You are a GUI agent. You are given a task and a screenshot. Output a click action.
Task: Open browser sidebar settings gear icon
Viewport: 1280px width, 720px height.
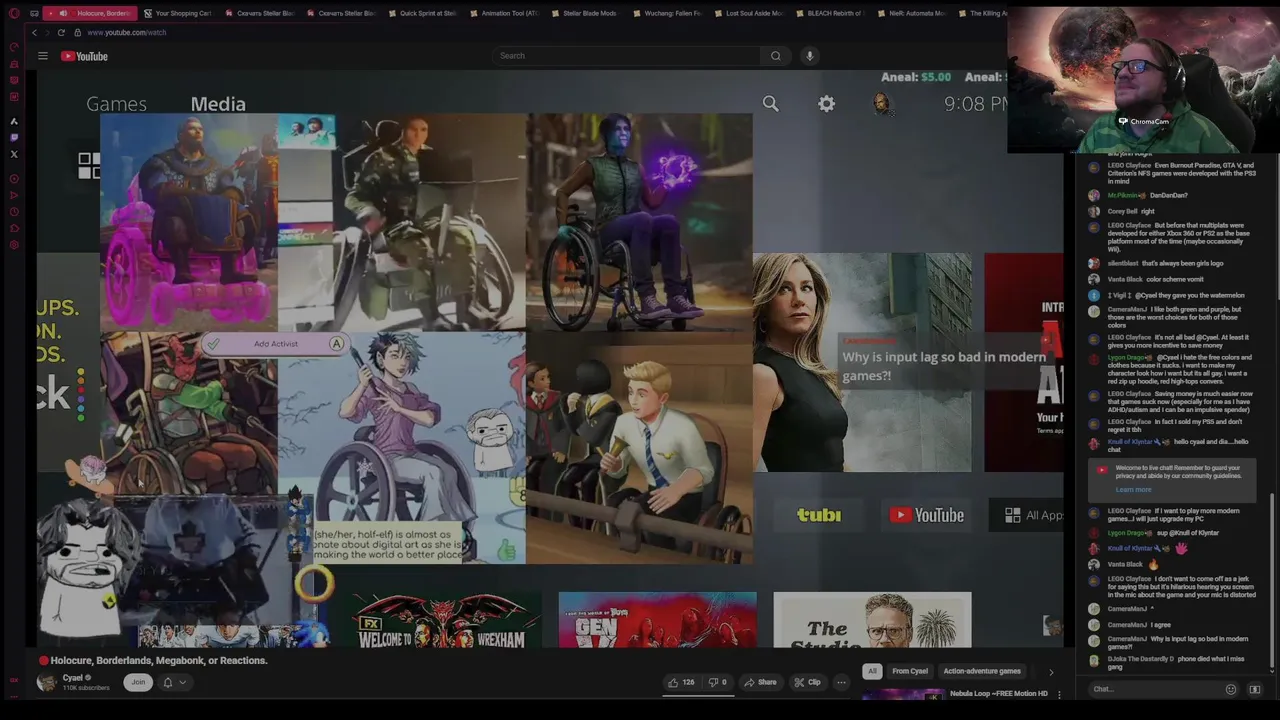(x=14, y=245)
